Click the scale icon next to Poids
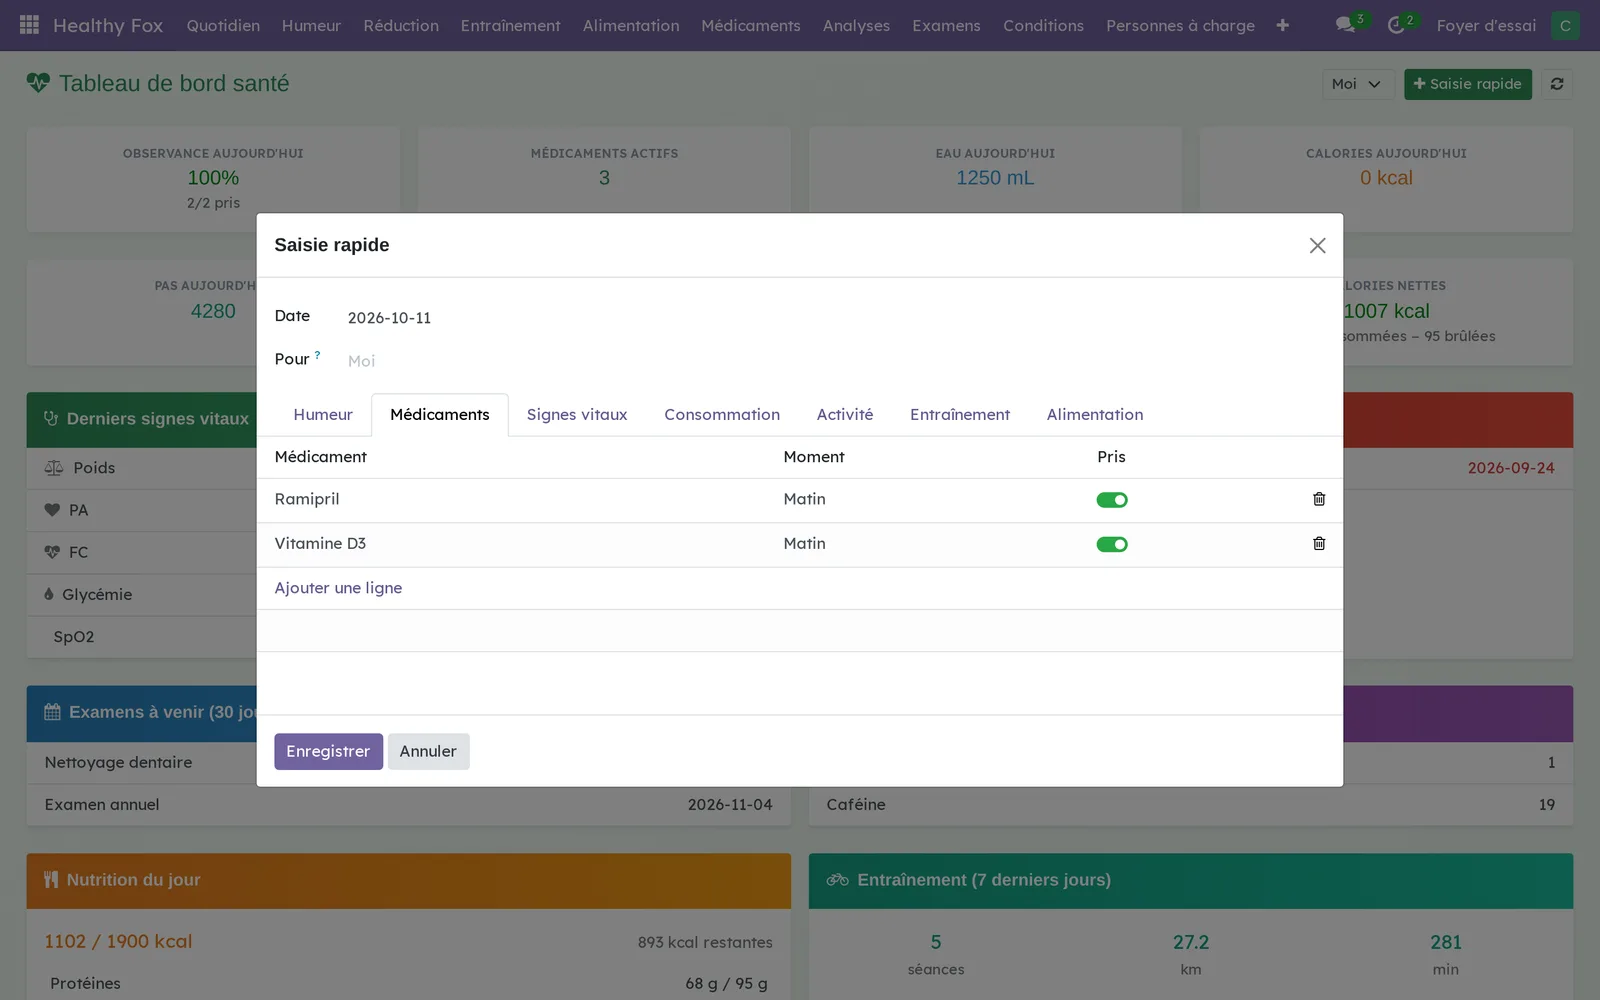Image resolution: width=1600 pixels, height=1000 pixels. click(54, 468)
